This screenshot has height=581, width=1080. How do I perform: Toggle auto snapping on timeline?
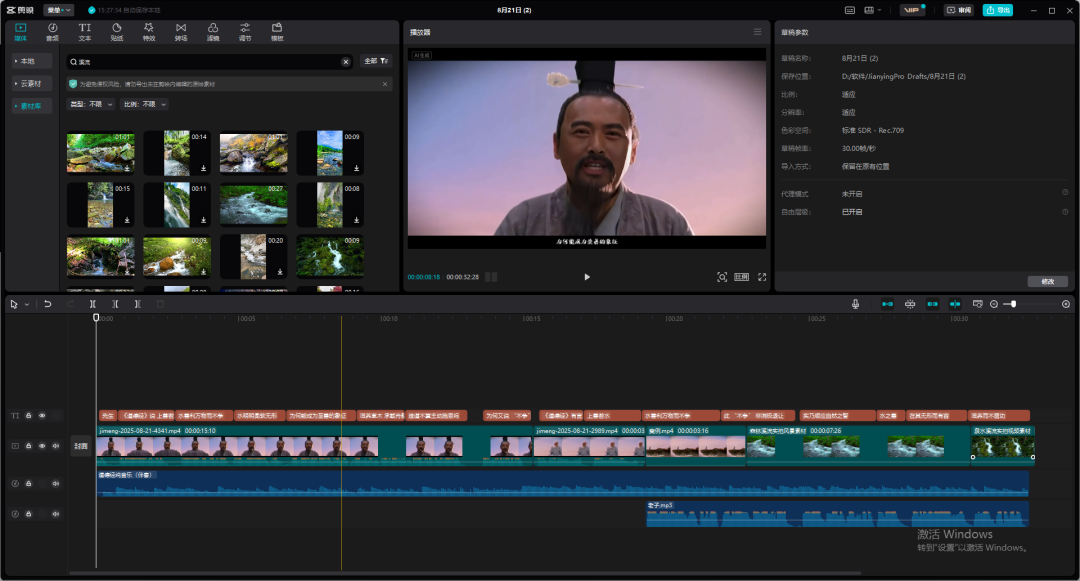pos(910,304)
